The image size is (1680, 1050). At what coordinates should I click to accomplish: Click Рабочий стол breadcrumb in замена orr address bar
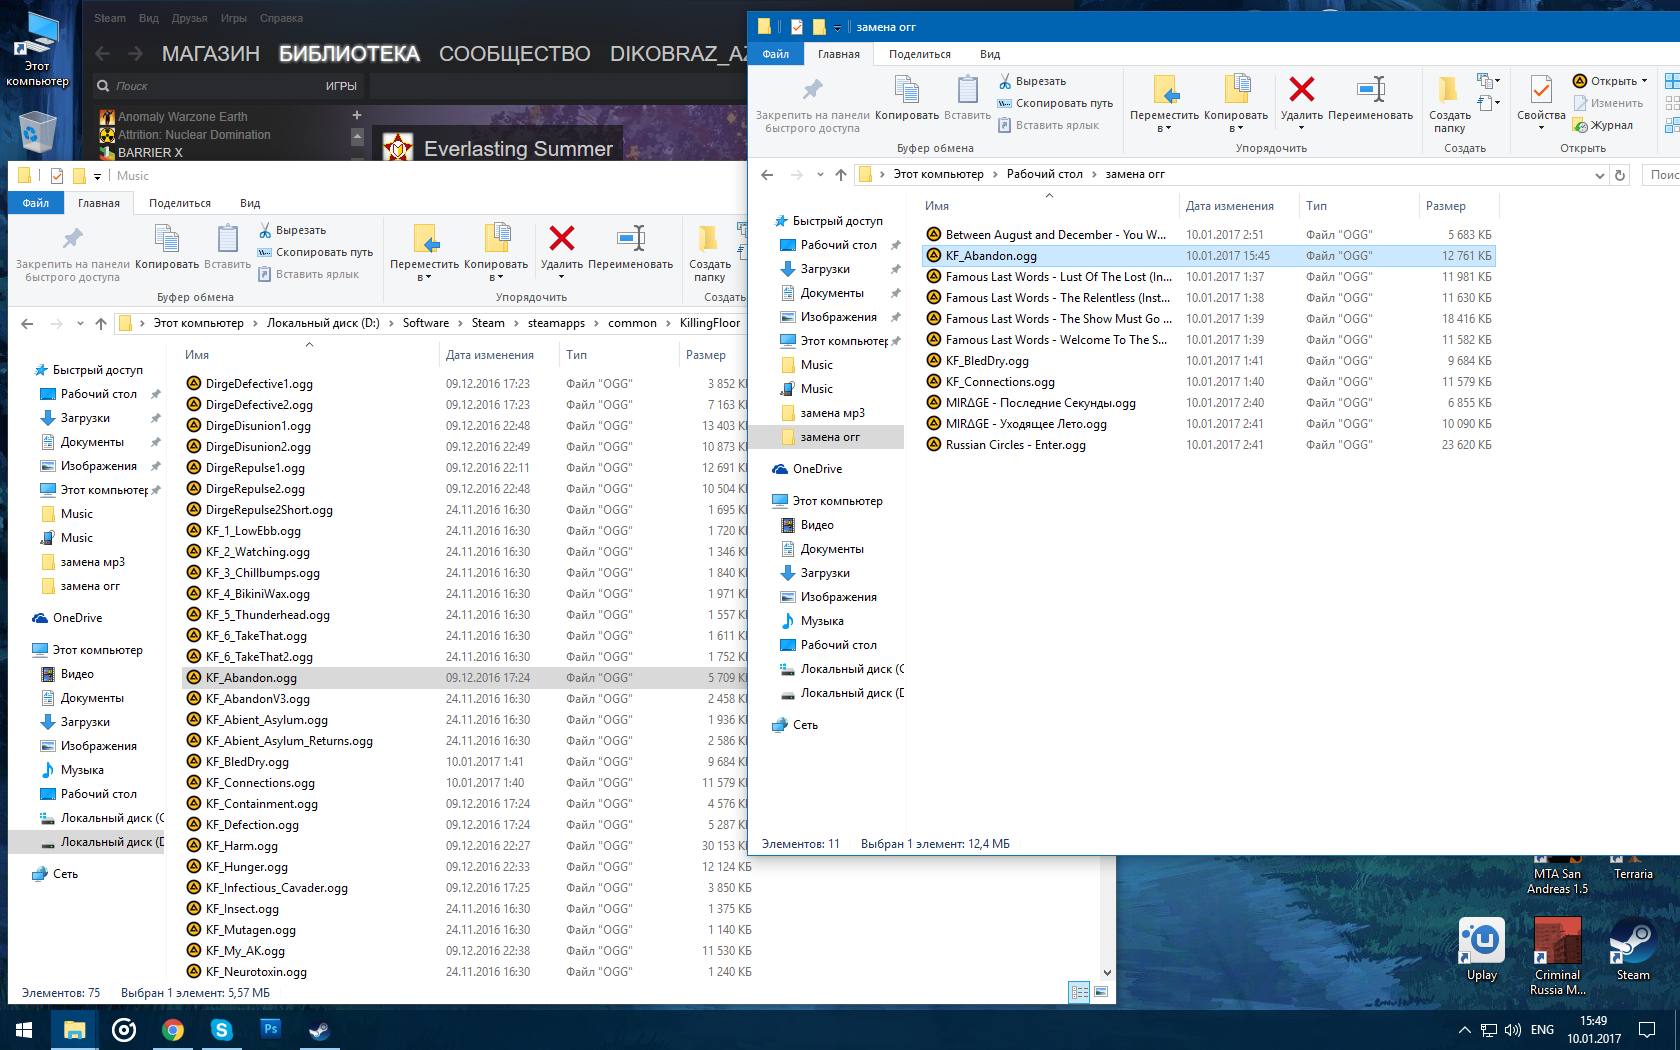pos(1044,174)
